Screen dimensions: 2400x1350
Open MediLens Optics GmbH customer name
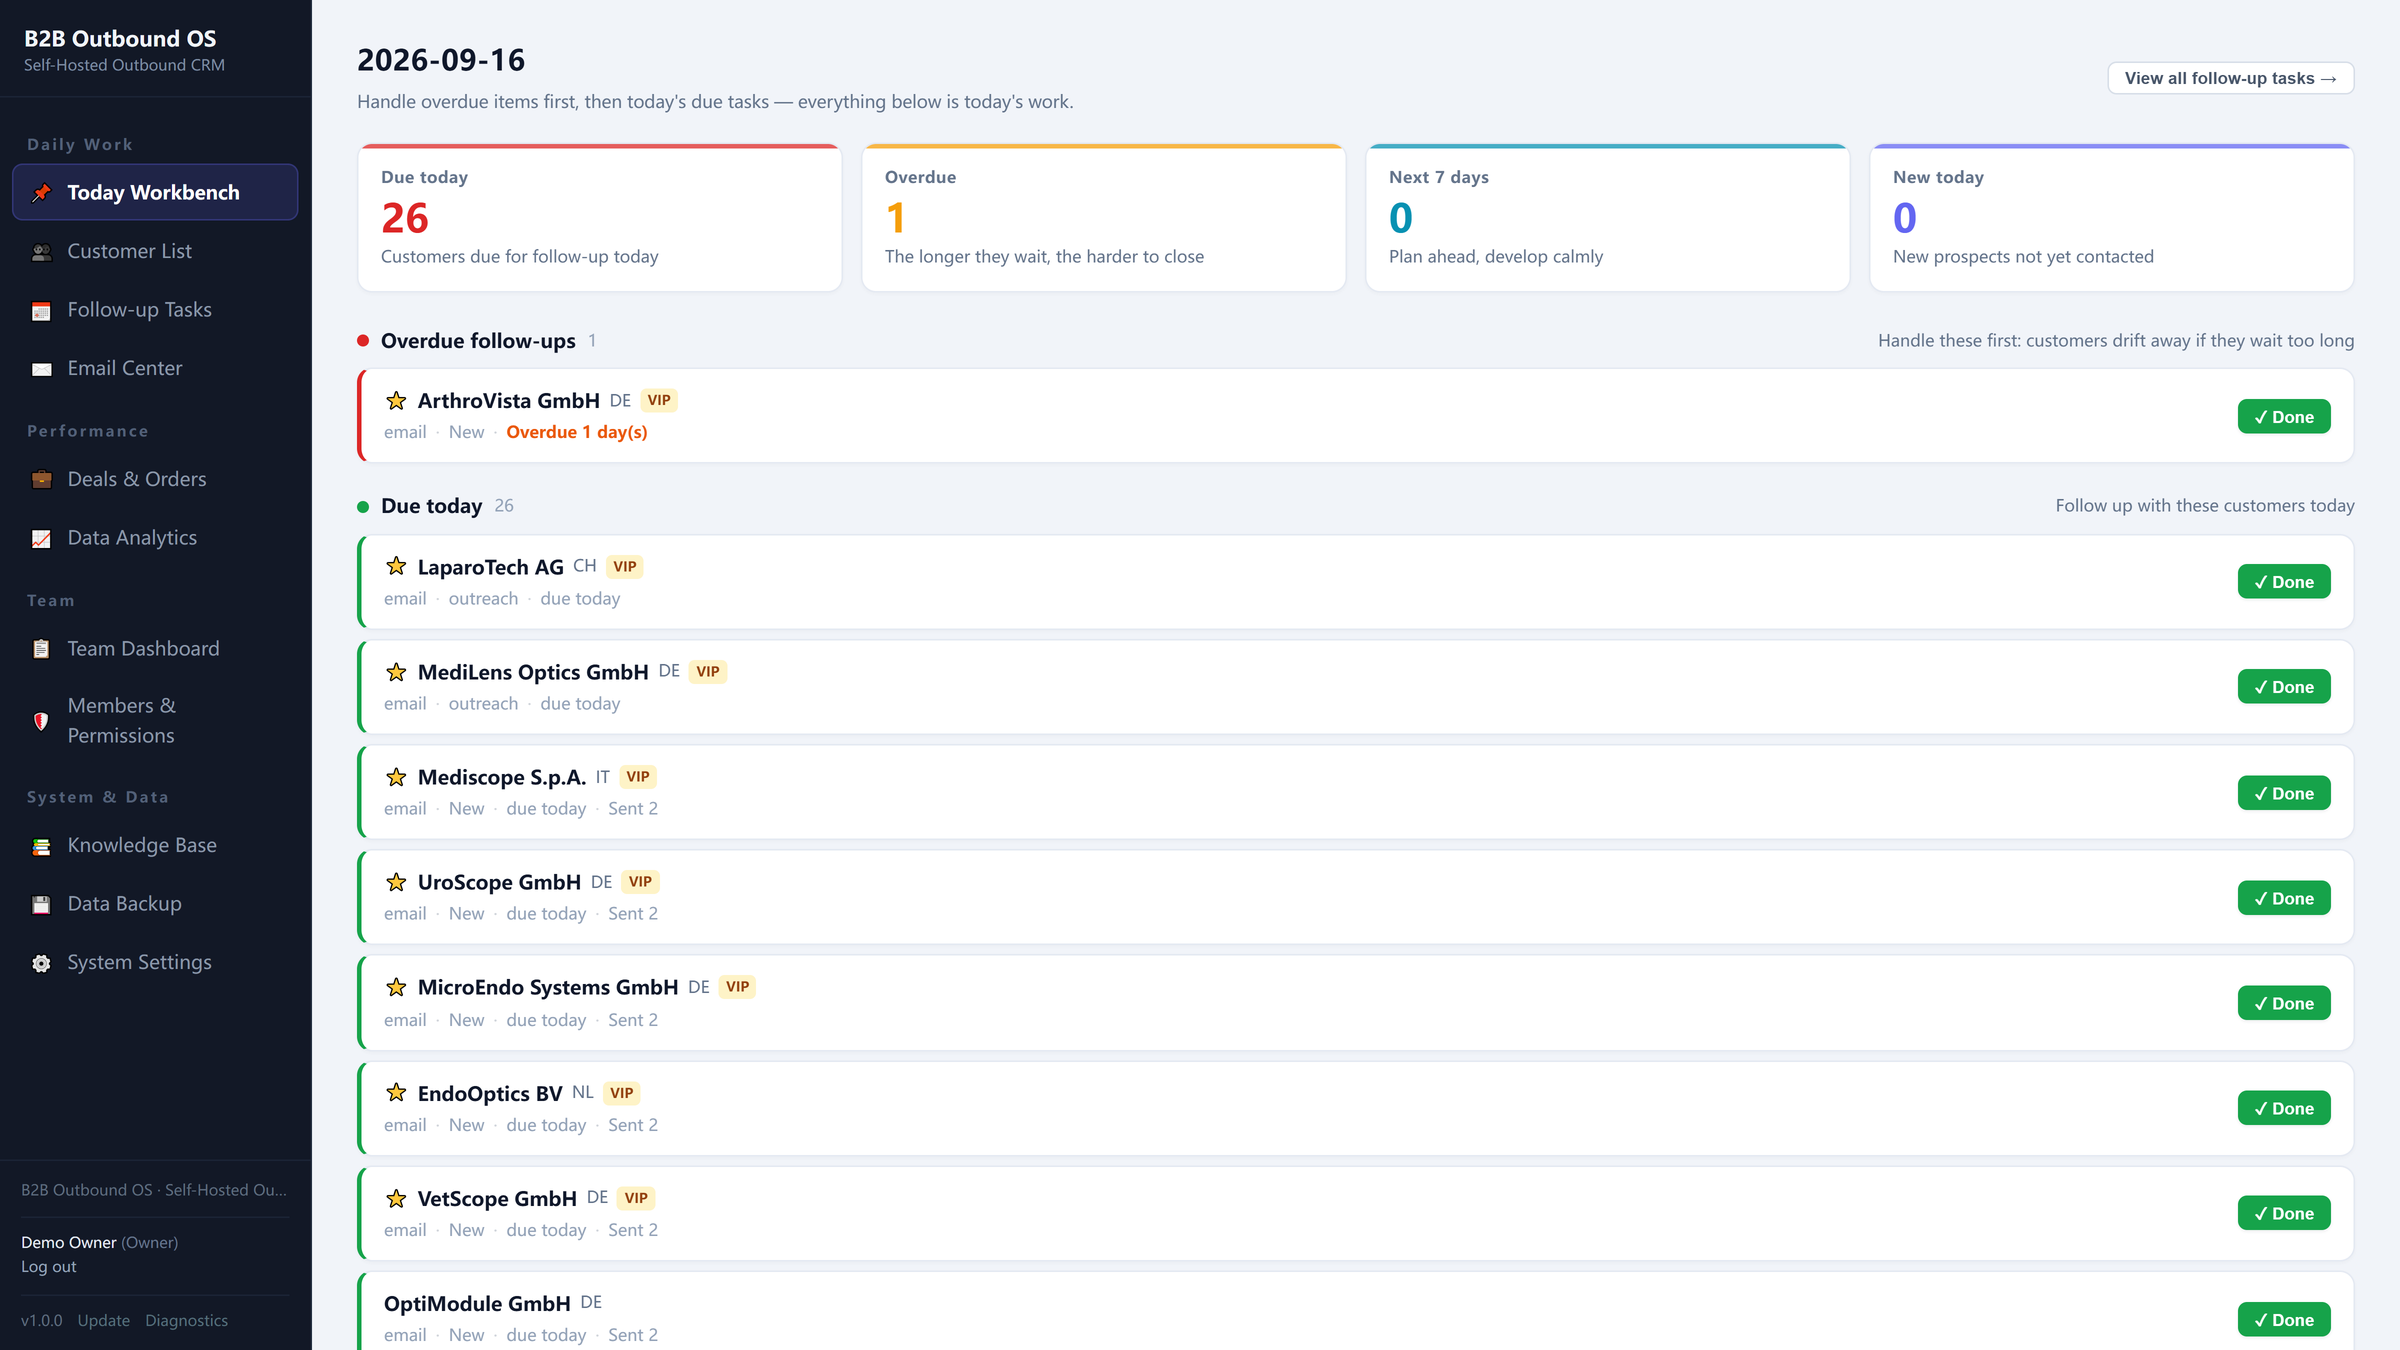[533, 672]
